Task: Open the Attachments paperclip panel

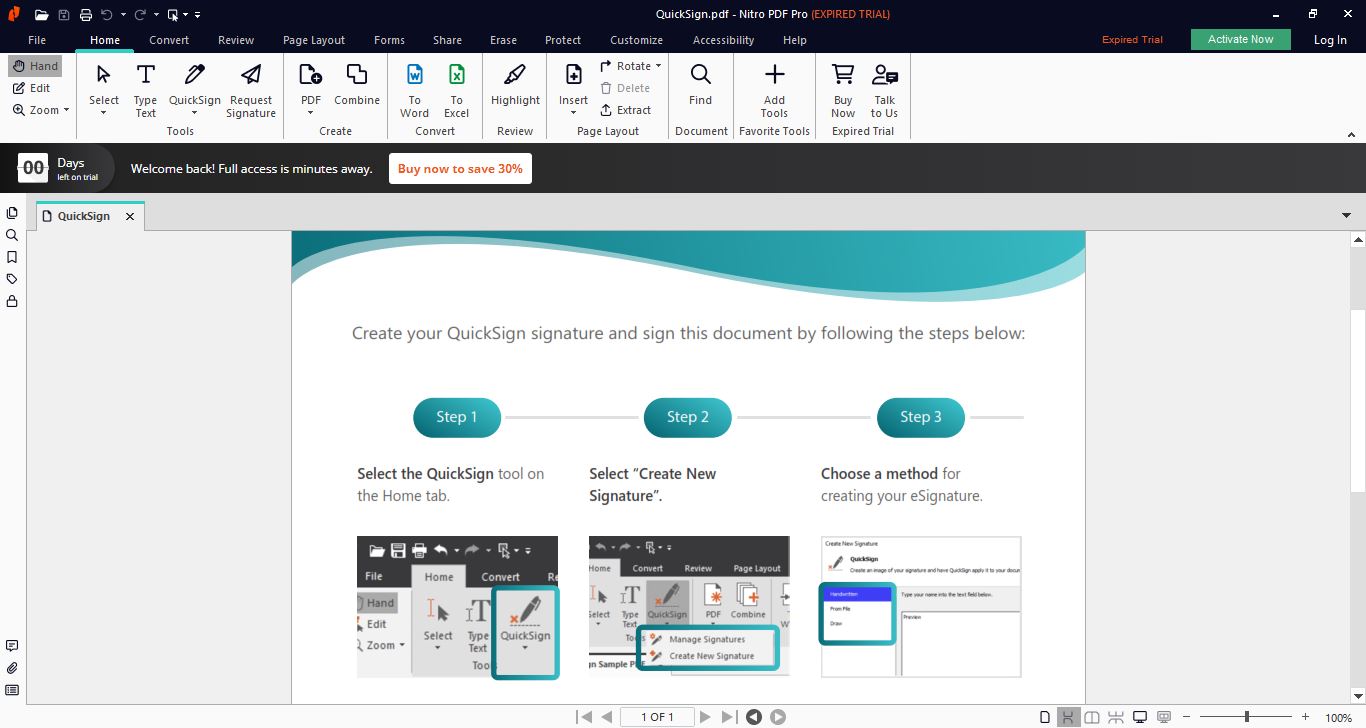Action: 12,668
